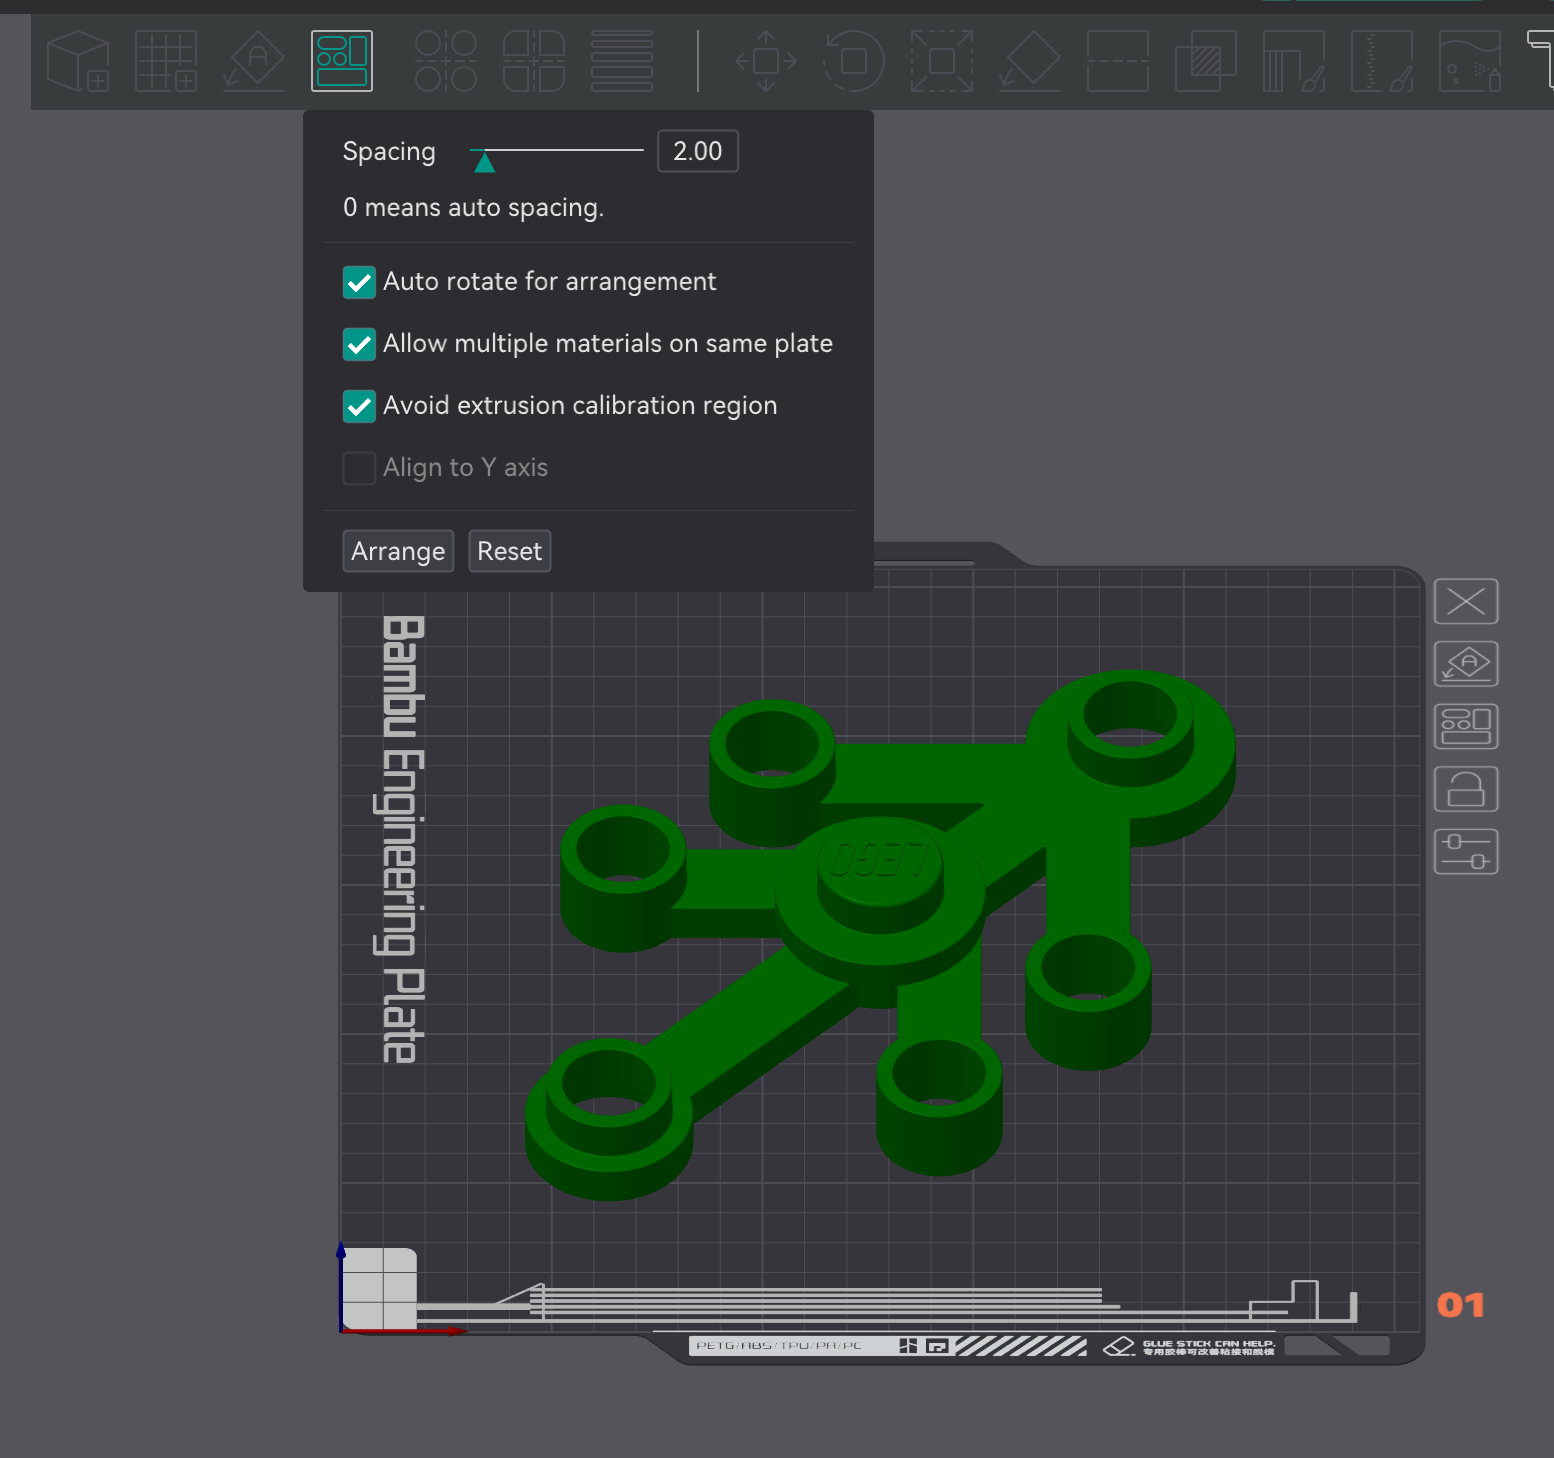1554x1458 pixels.
Task: Select the Rotate tool
Action: (853, 61)
